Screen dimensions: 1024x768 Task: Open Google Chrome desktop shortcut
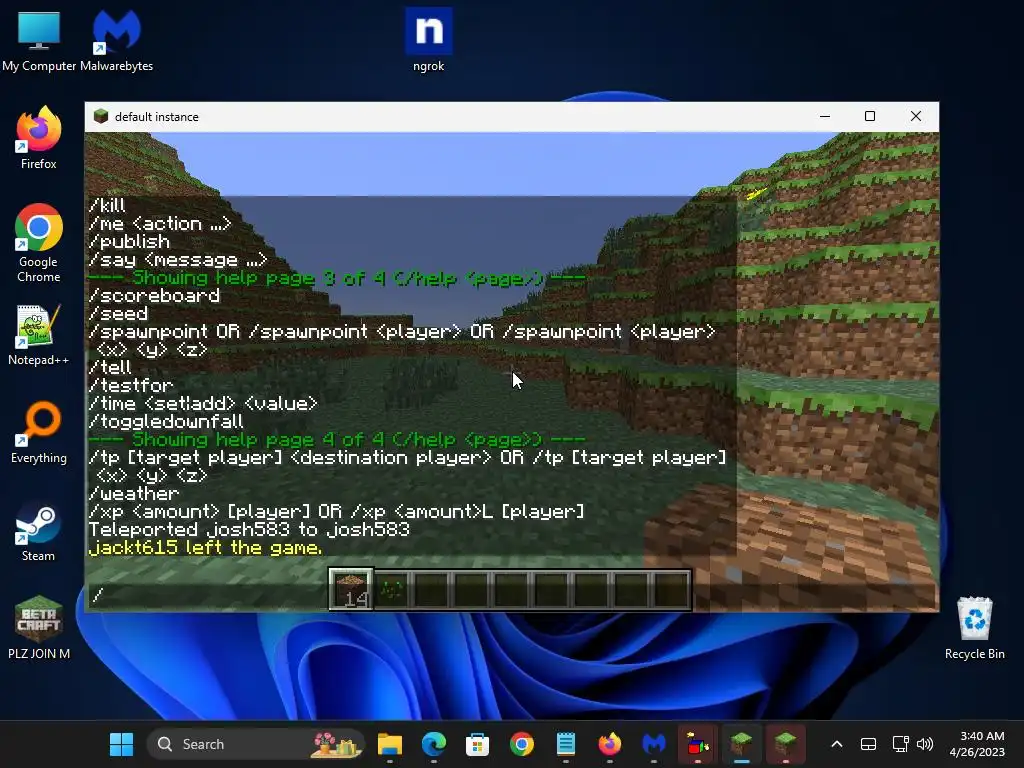tap(39, 243)
